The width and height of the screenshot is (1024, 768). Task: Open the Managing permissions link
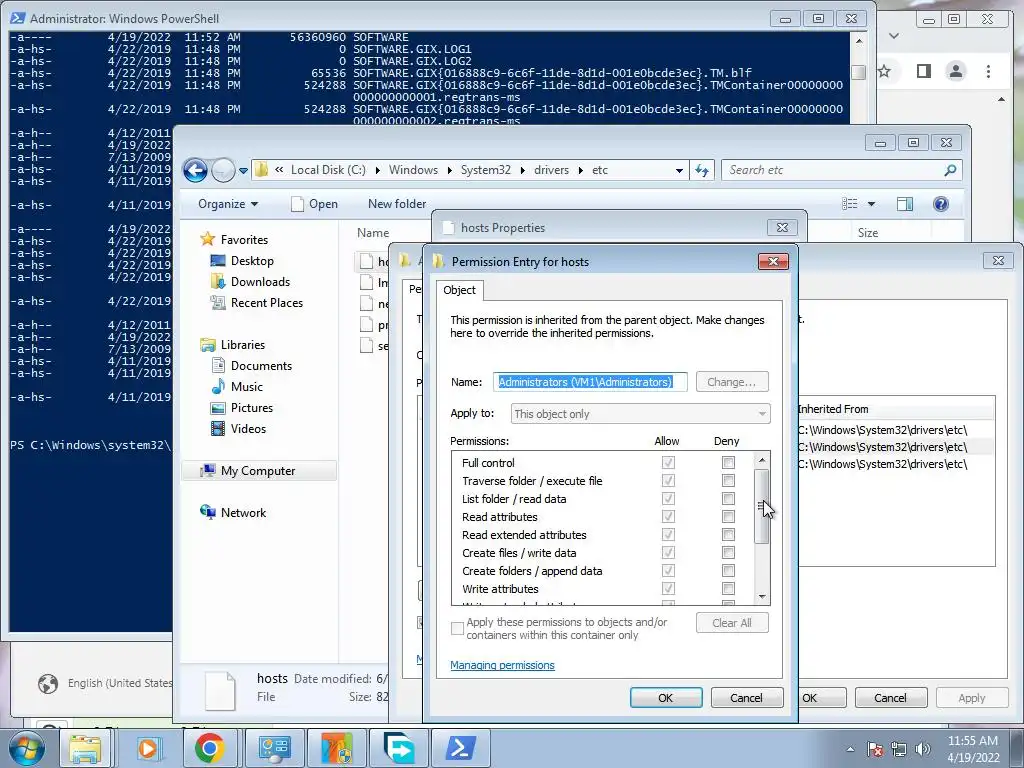point(502,665)
